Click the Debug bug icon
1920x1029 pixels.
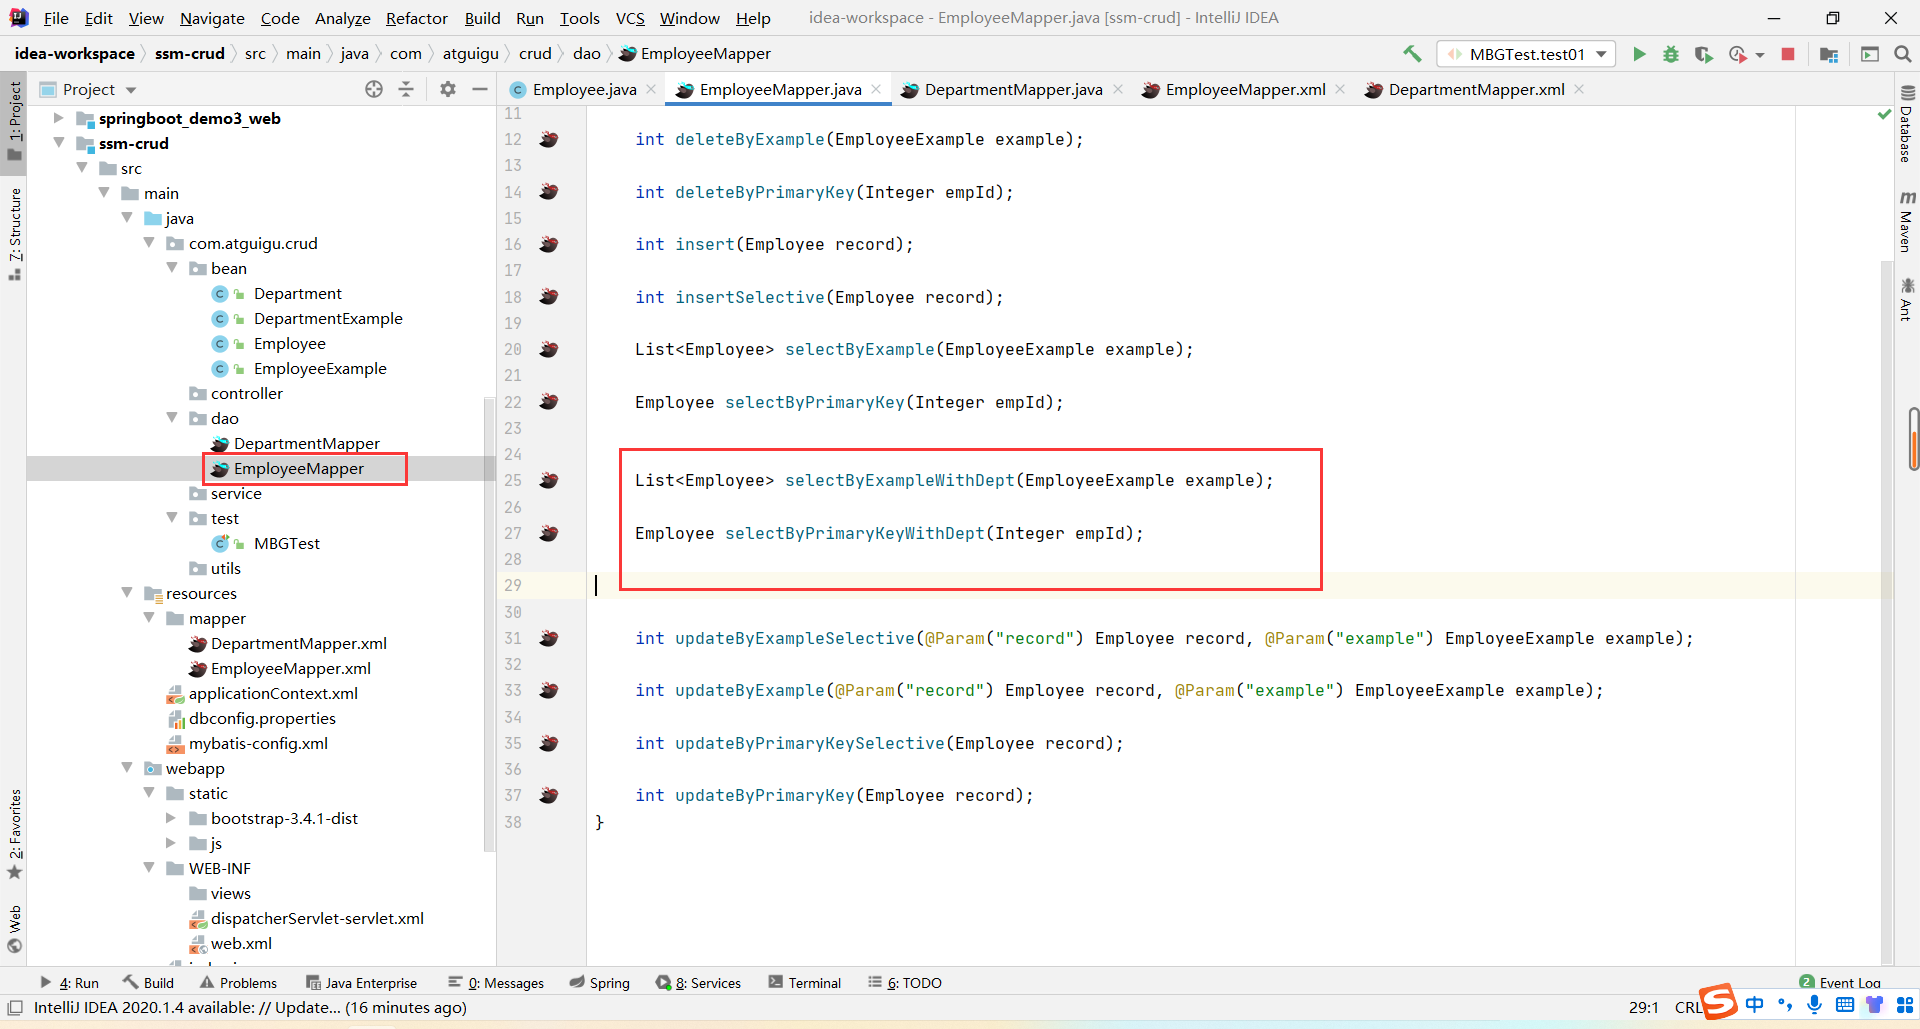(x=1671, y=54)
